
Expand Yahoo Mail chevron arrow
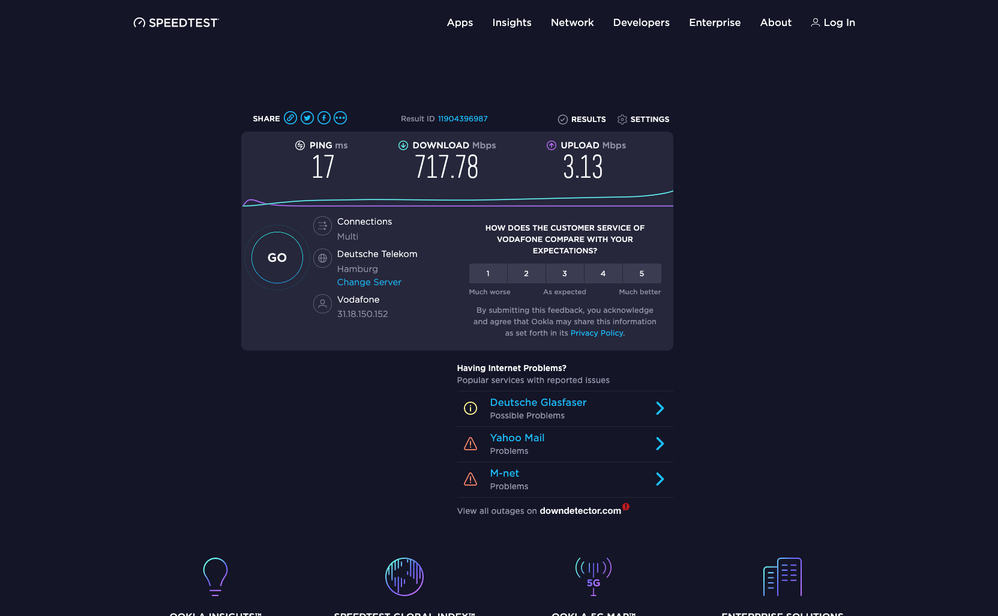click(x=660, y=444)
